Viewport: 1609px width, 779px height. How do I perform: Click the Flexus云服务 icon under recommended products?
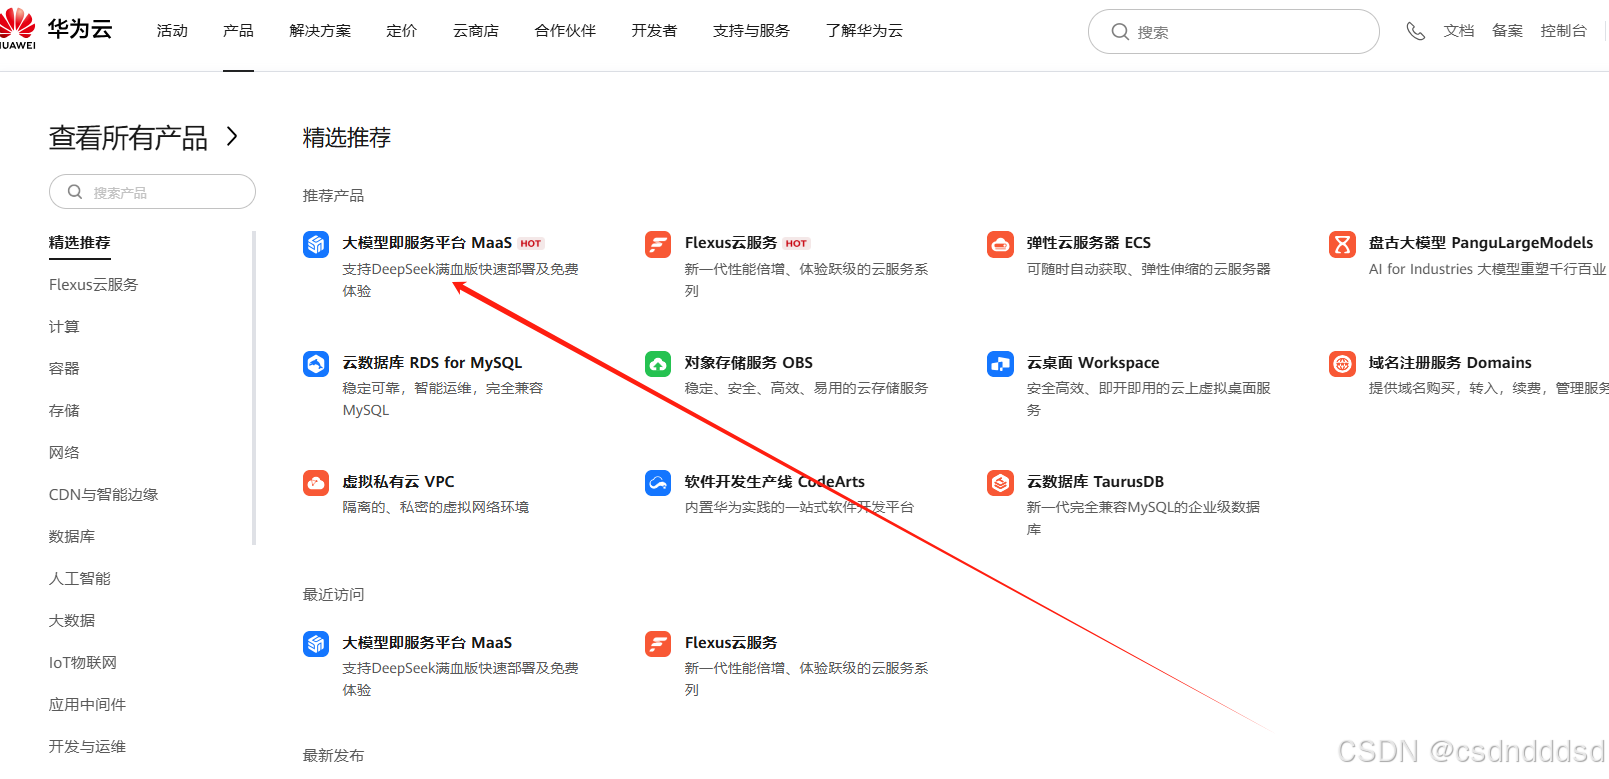[658, 244]
